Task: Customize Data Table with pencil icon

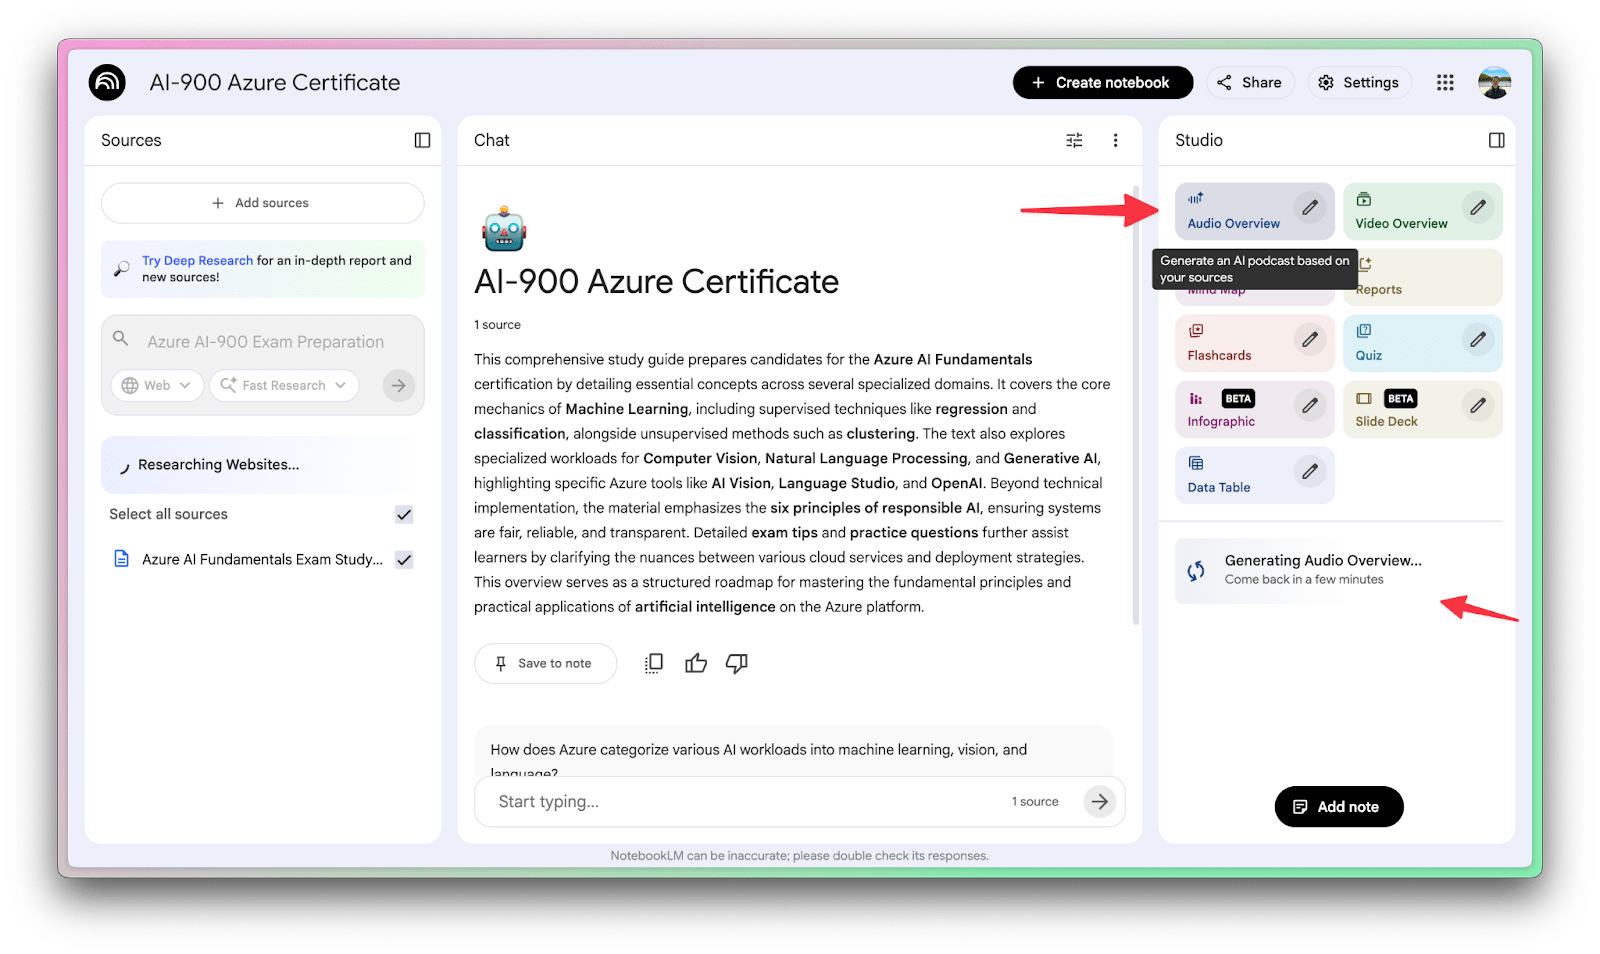Action: (x=1309, y=471)
